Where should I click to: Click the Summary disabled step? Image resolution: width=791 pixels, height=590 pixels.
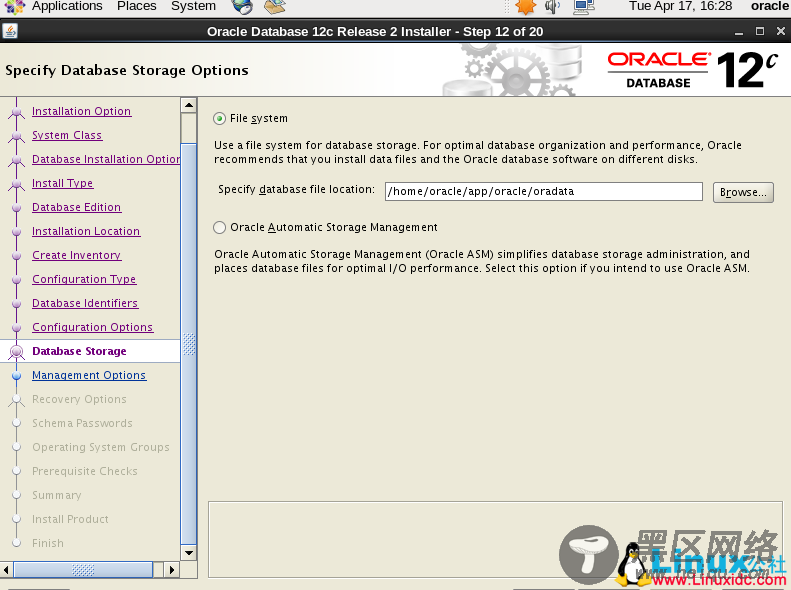pyautogui.click(x=56, y=495)
